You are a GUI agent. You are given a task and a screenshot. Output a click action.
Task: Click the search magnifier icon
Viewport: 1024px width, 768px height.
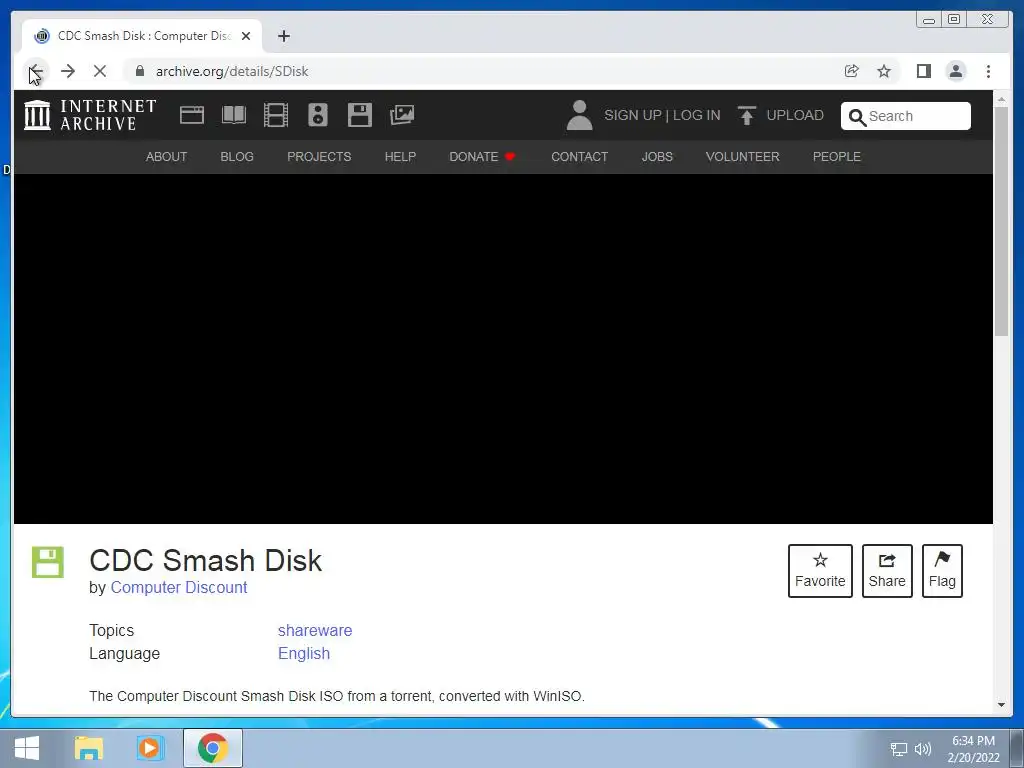click(x=857, y=117)
